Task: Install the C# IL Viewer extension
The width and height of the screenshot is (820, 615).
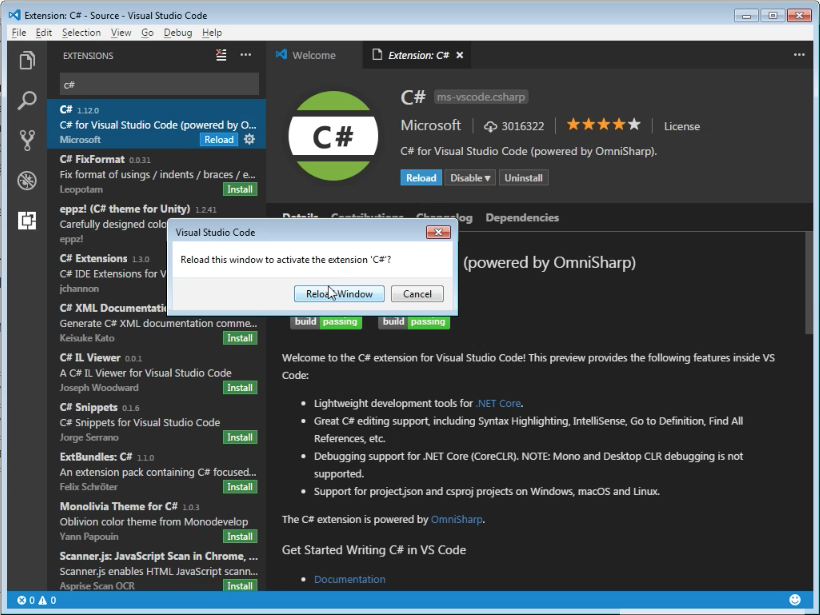Action: tap(240, 388)
